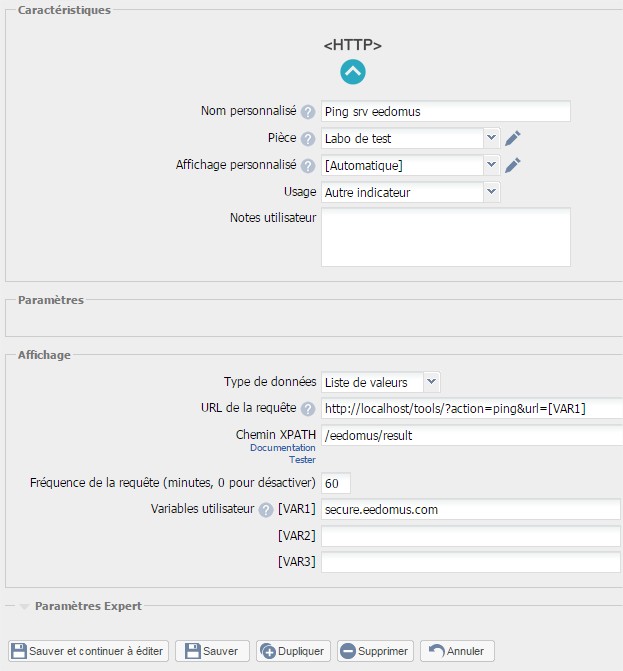Click the Tester link under Chemin XPATH
623x671 pixels.
(302, 460)
